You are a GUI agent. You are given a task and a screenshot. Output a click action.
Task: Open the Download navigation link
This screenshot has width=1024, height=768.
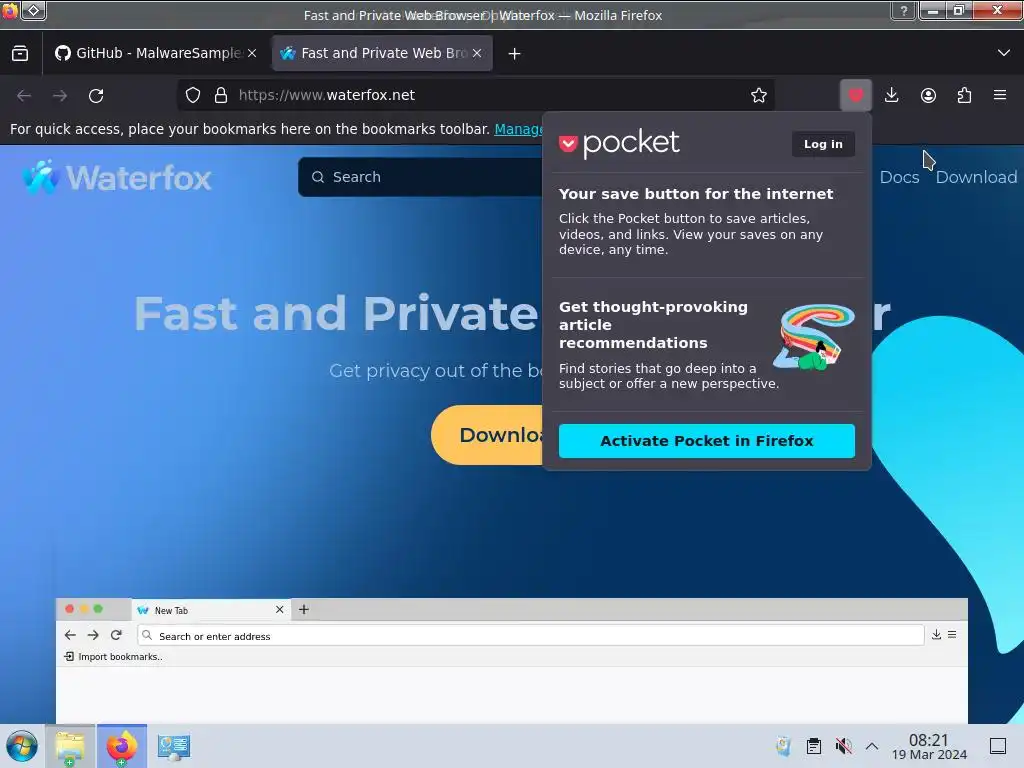coord(976,177)
